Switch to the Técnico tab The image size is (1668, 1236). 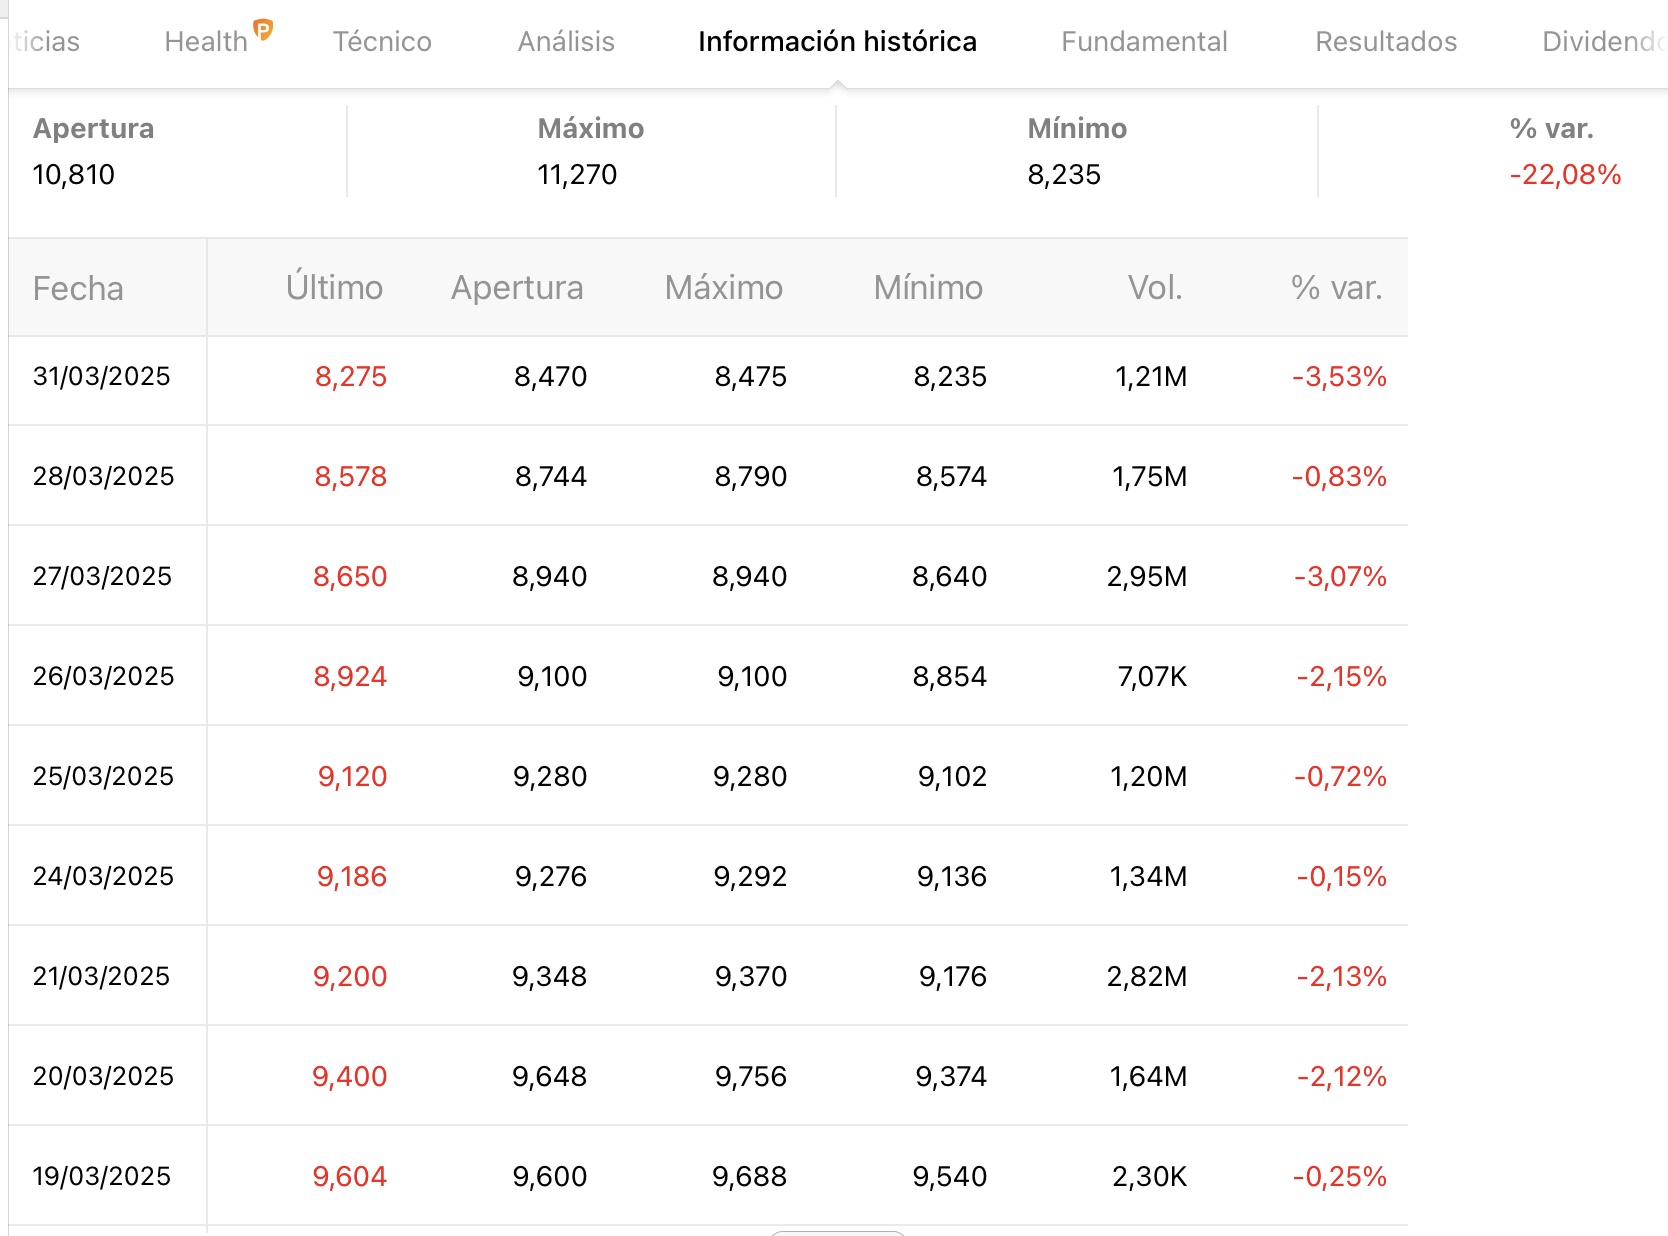(x=382, y=42)
